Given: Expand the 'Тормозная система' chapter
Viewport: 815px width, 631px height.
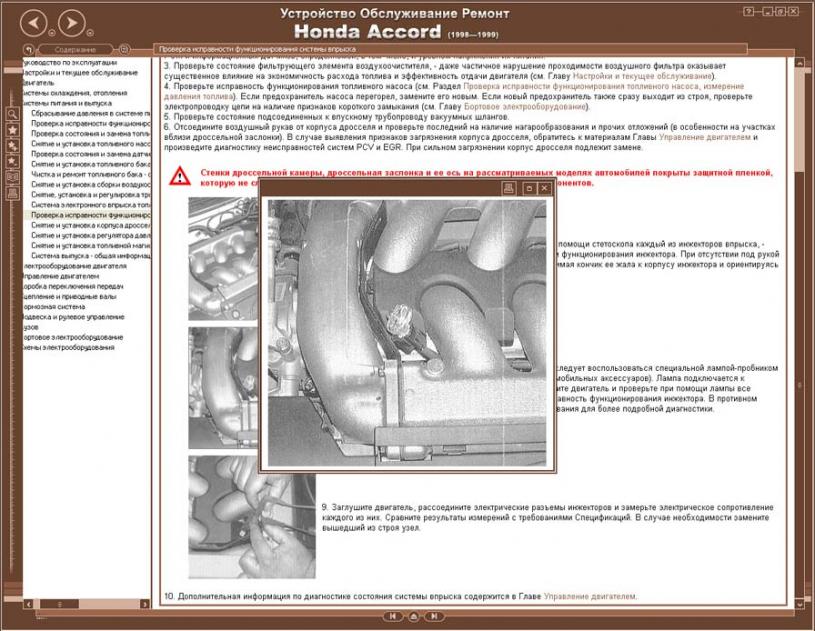Looking at the screenshot, I should click(54, 307).
